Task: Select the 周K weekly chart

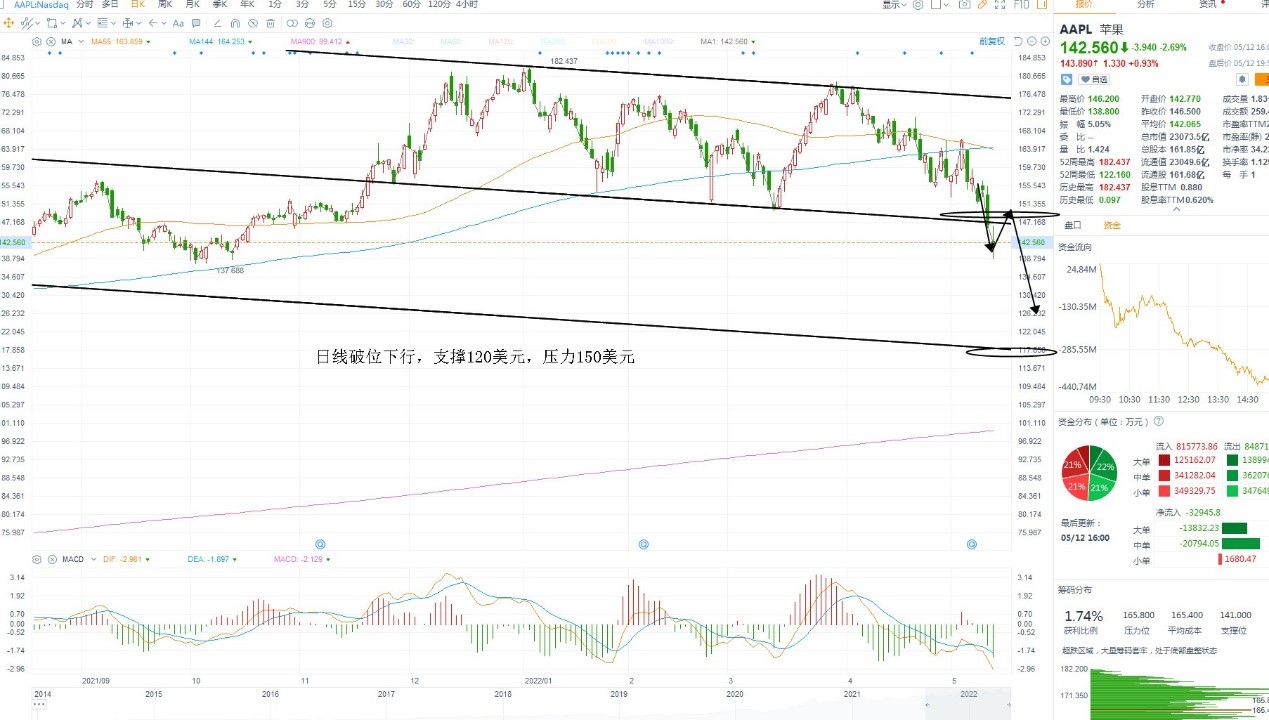Action: pos(165,5)
